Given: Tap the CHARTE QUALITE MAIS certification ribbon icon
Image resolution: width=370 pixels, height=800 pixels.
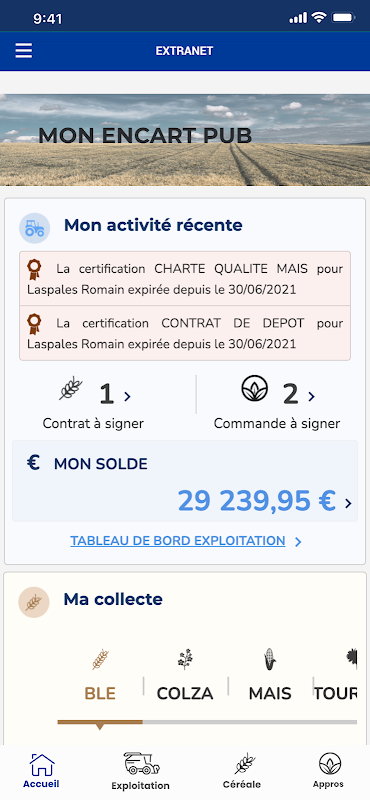Looking at the screenshot, I should [x=34, y=269].
